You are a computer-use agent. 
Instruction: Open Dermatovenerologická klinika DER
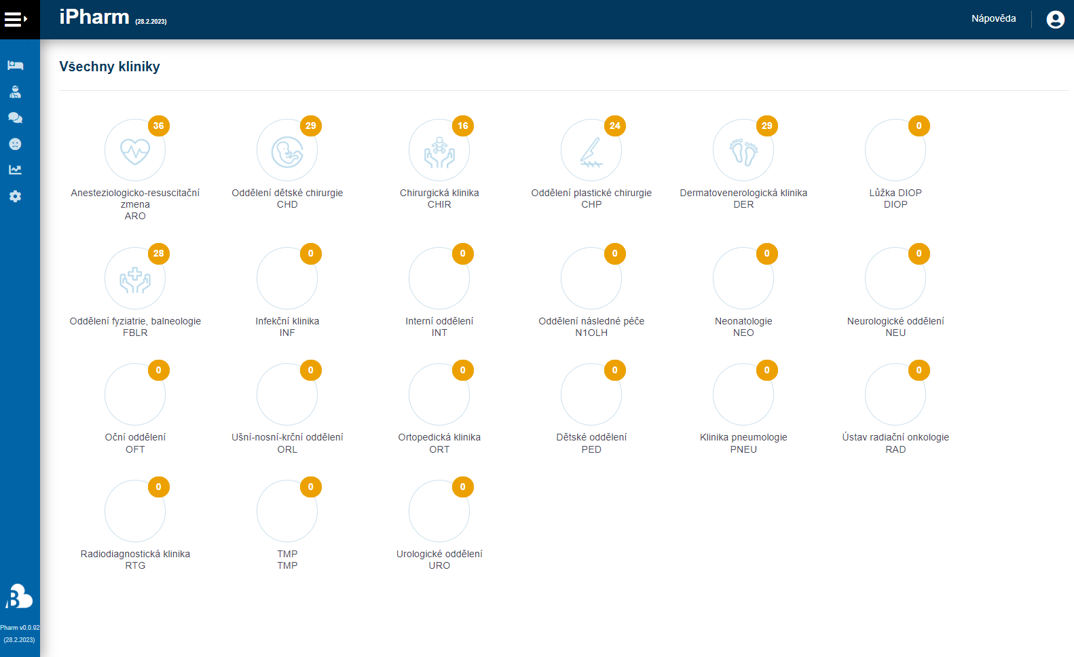[x=743, y=150]
